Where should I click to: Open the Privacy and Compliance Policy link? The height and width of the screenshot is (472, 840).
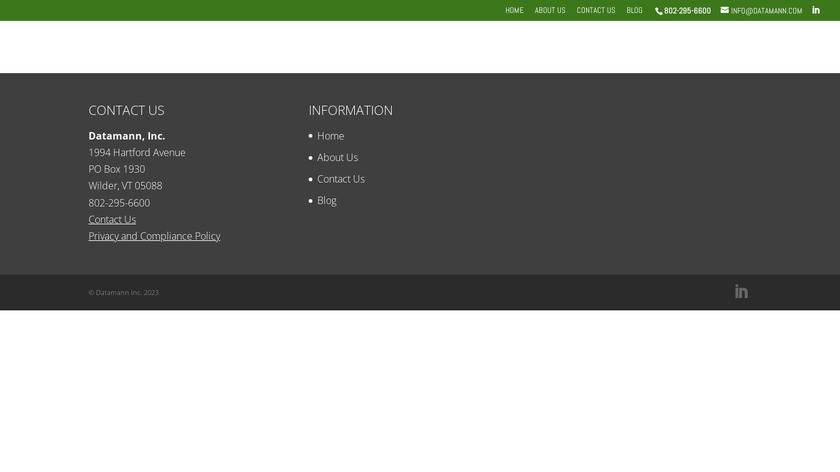coord(154,236)
